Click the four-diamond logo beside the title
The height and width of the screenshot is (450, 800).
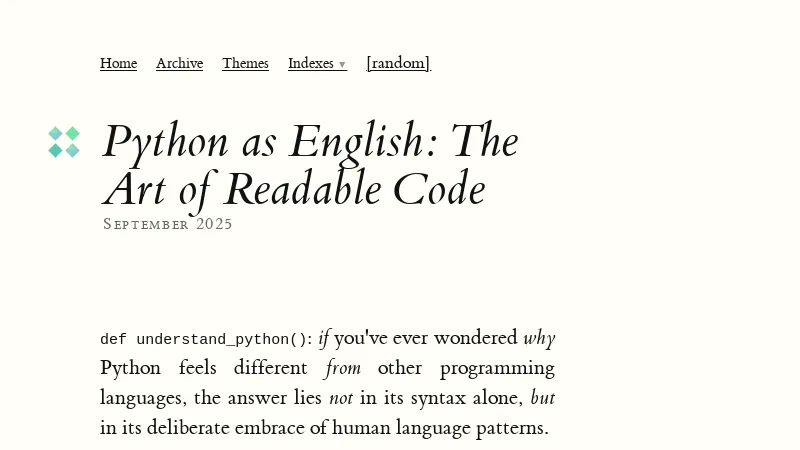click(x=64, y=142)
